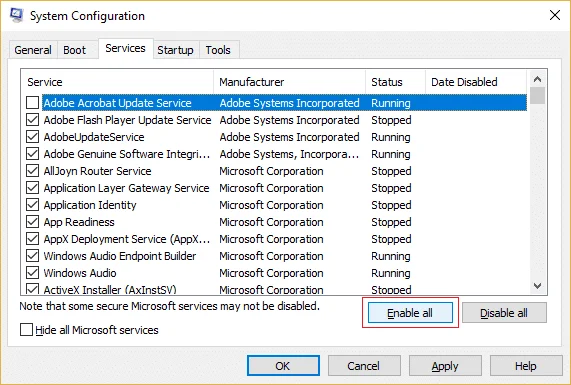Untick Application Layer Gateway Service checkbox
571x385 pixels.
tap(32, 188)
